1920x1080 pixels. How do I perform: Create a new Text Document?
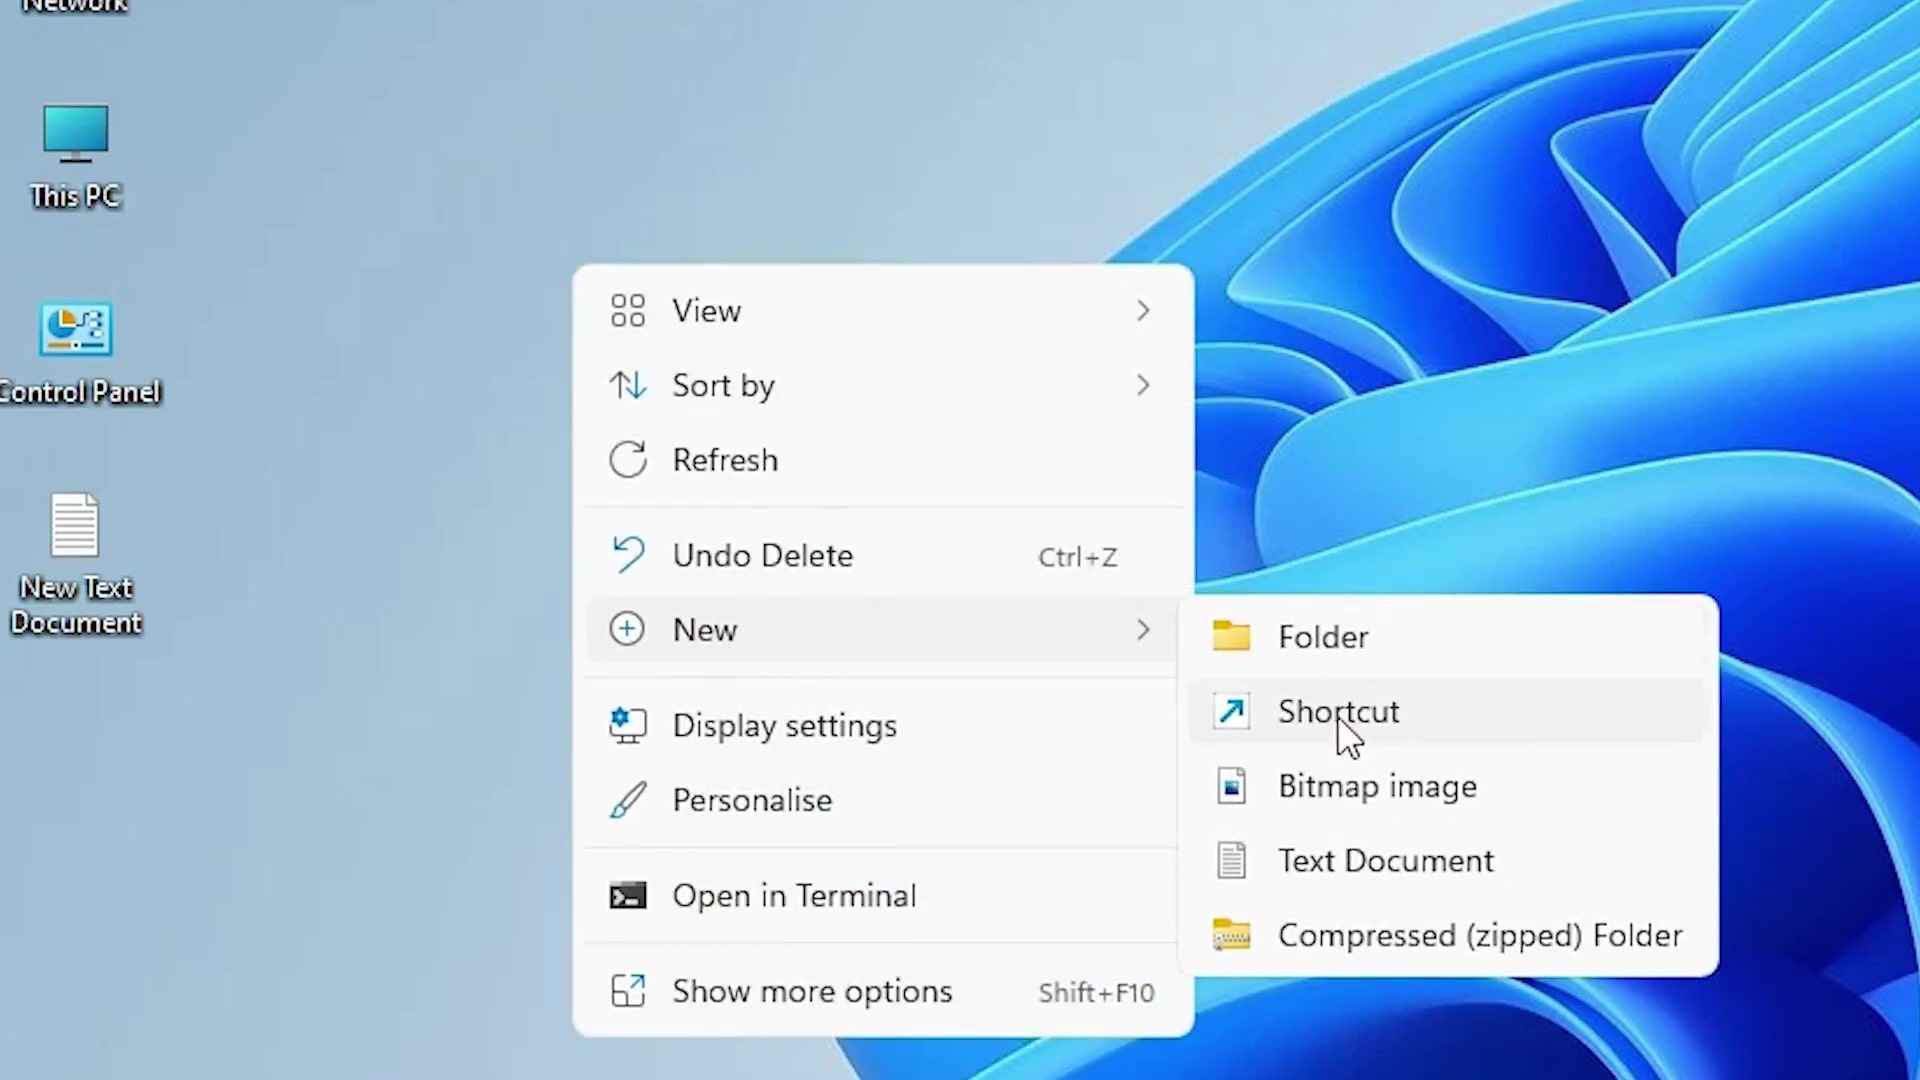click(x=1385, y=860)
